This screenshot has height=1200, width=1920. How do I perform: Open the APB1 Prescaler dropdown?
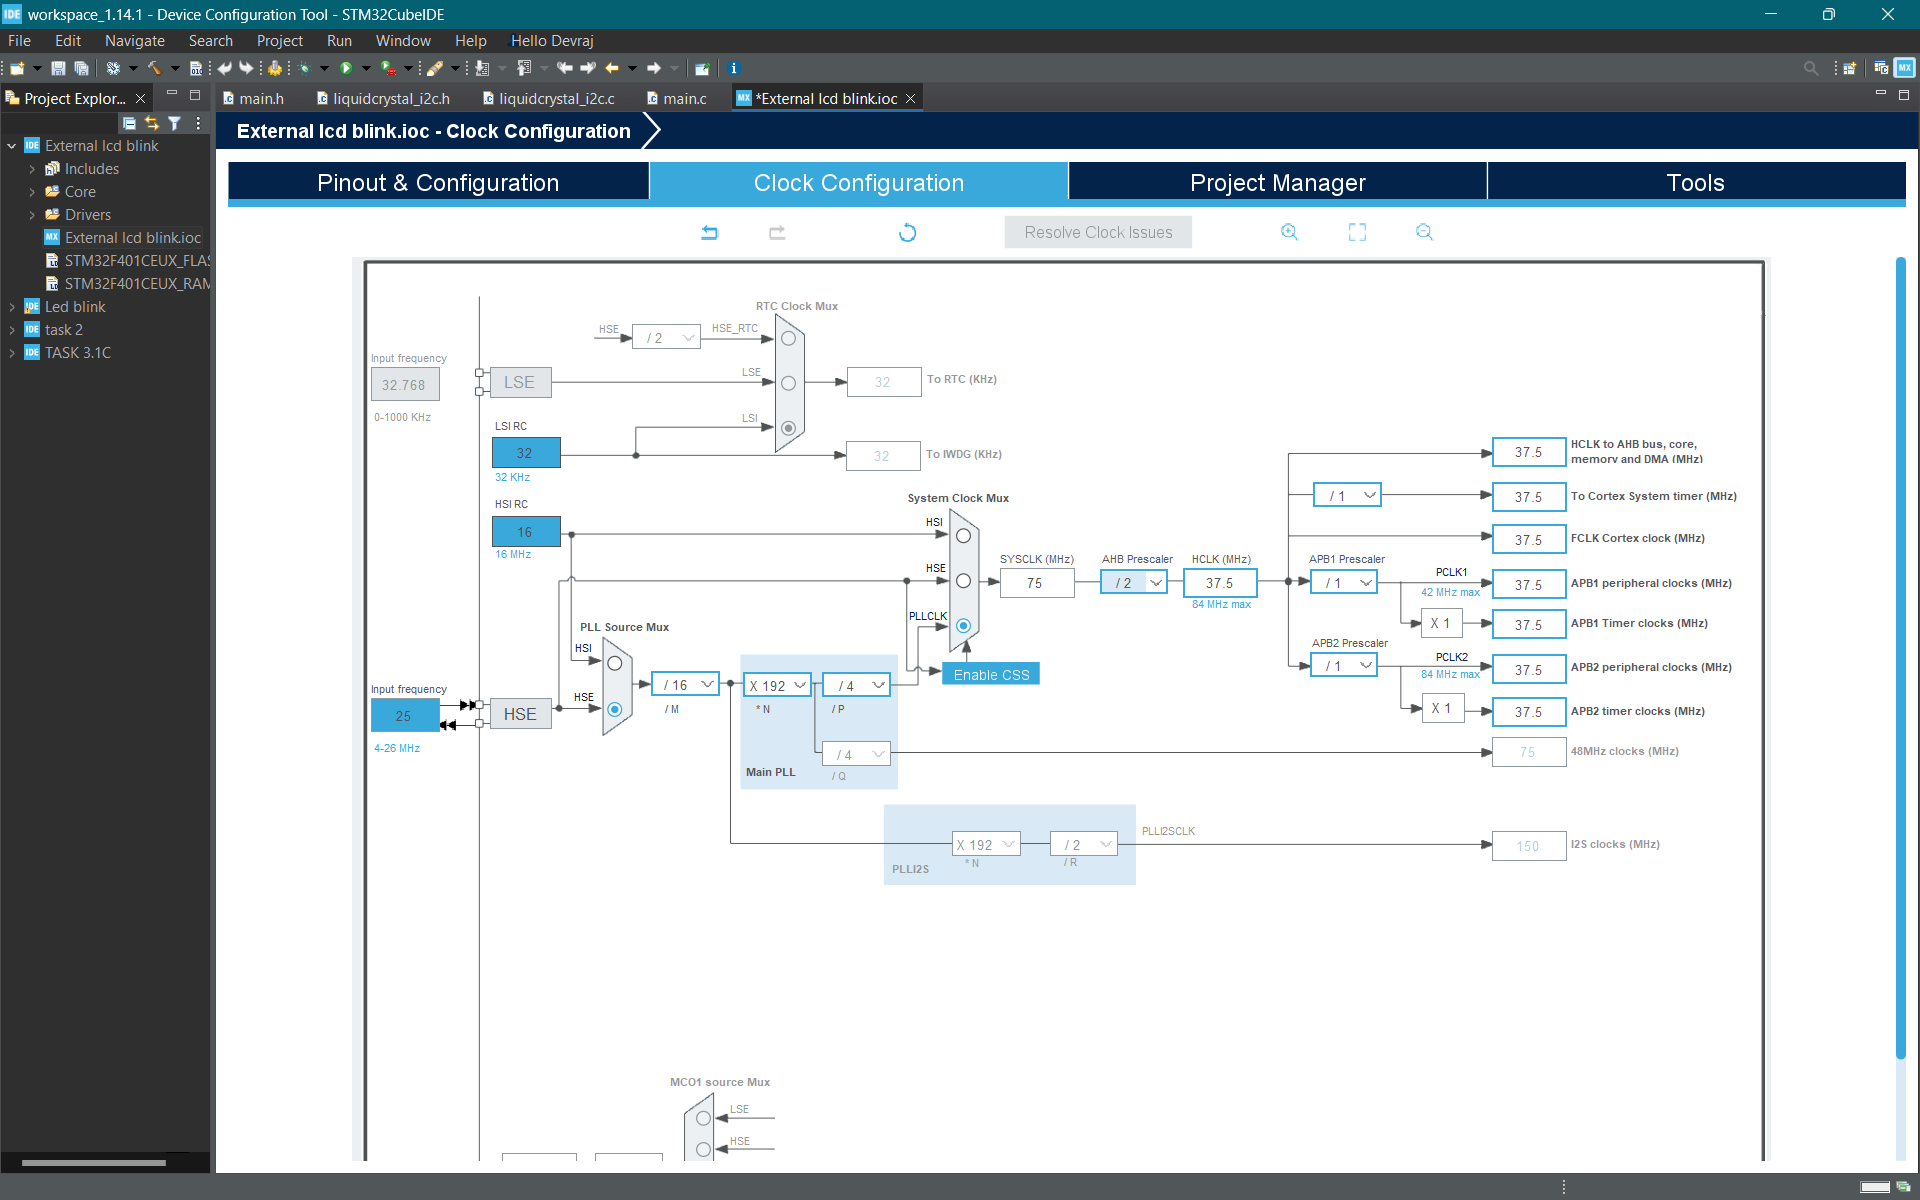1344,582
